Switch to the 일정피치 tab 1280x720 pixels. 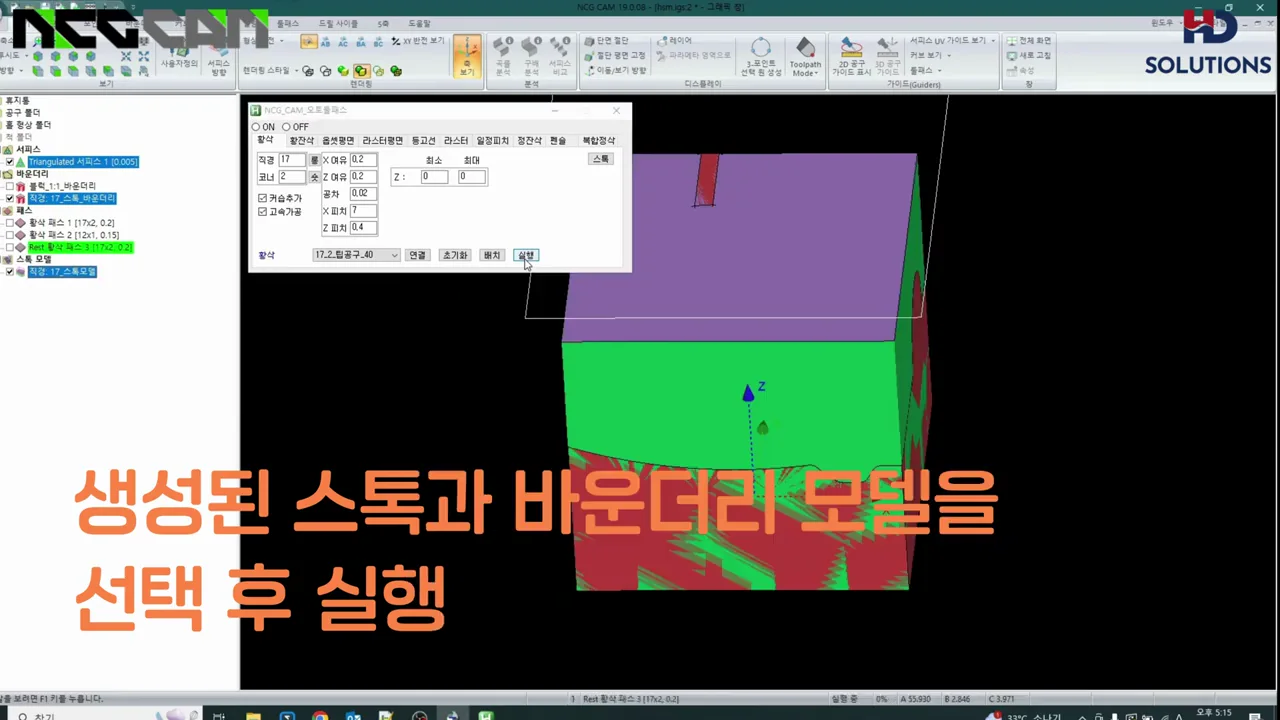tap(492, 141)
